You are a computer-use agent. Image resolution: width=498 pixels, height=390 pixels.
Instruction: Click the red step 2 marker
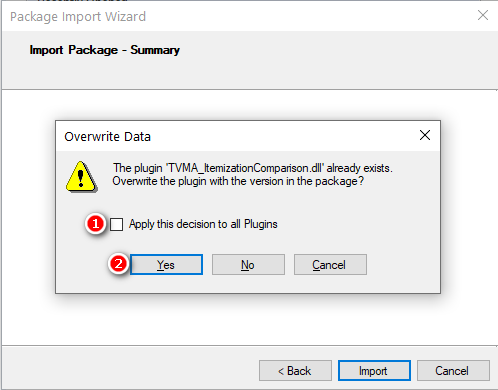pyautogui.click(x=118, y=264)
